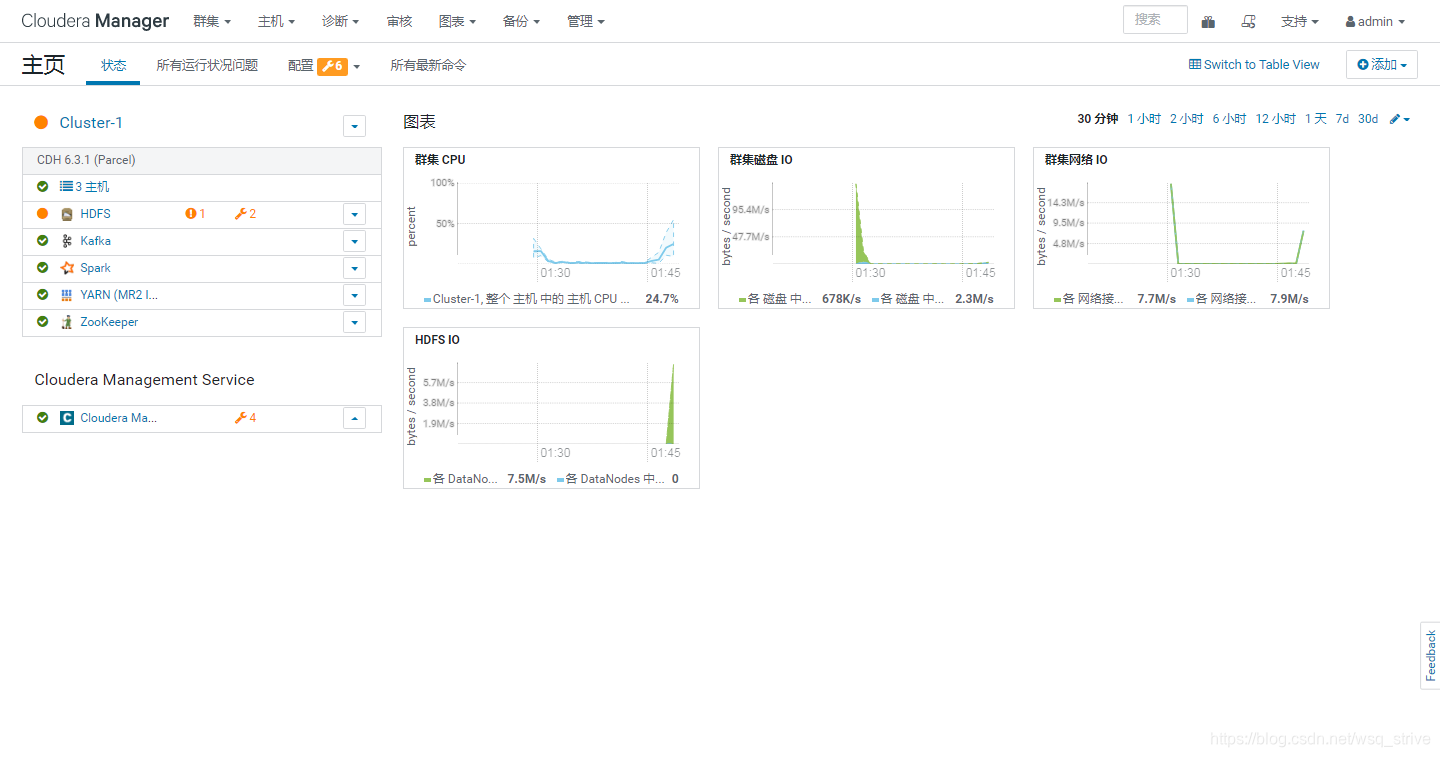Click Switch to Table View link
The height and width of the screenshot is (757, 1440).
1254,64
